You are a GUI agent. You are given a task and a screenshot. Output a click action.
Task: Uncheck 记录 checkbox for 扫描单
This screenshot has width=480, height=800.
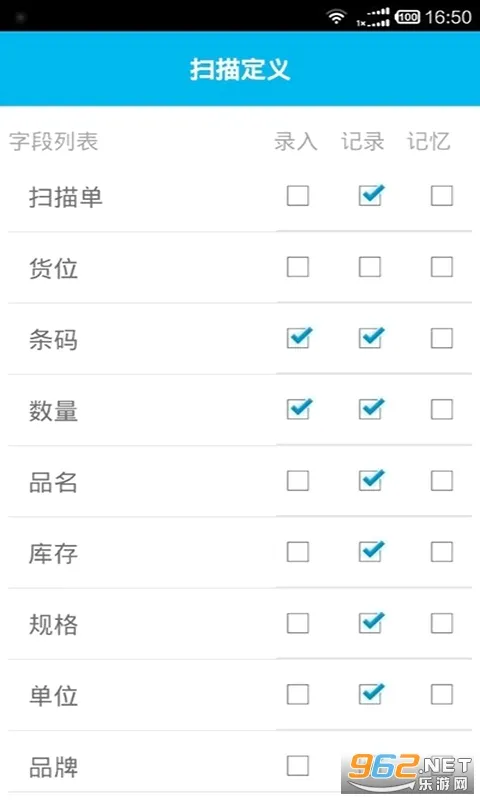click(370, 195)
